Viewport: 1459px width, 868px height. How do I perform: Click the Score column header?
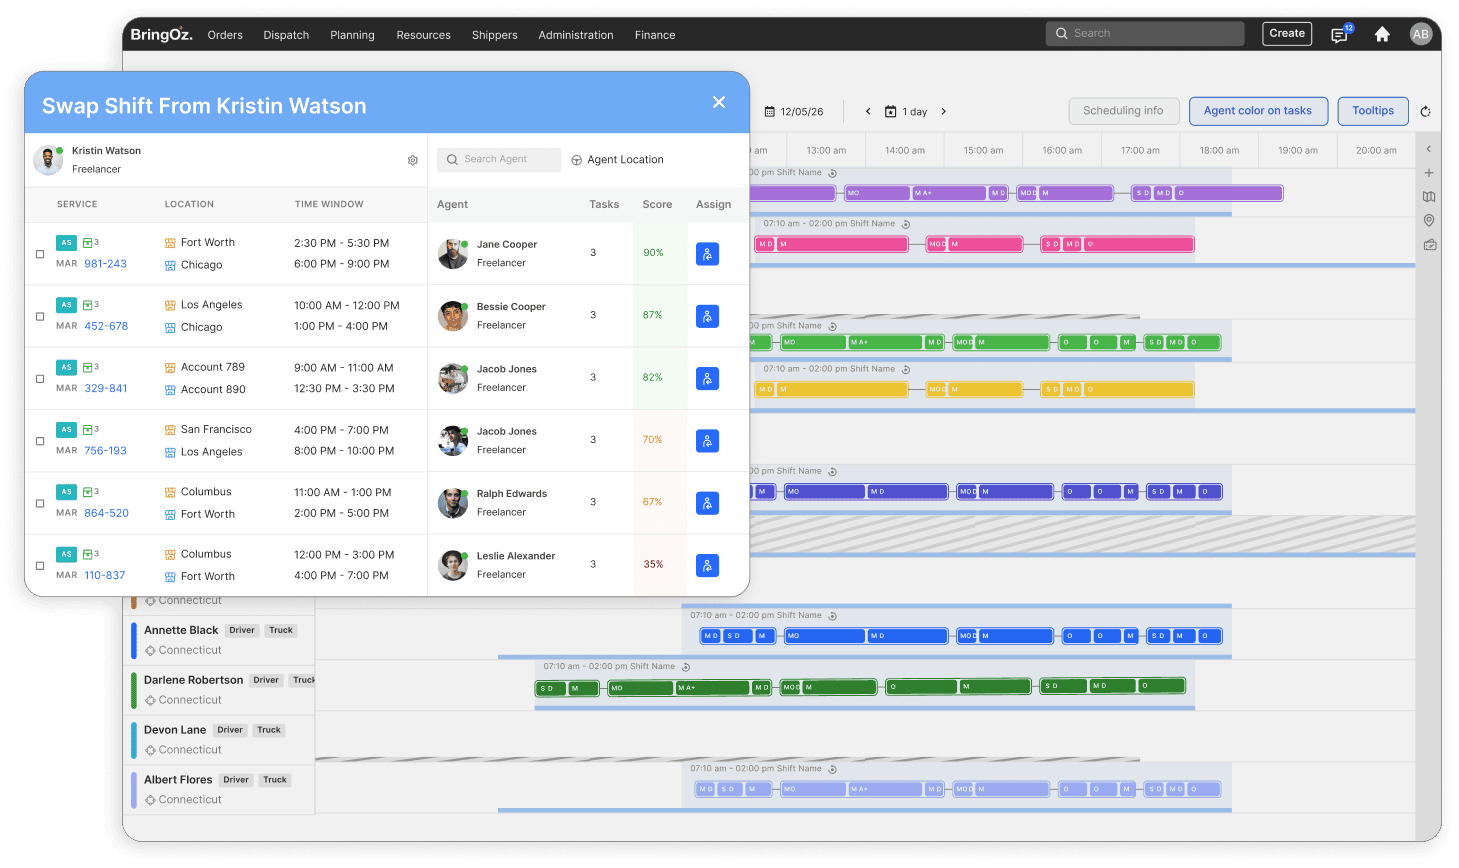coord(657,205)
